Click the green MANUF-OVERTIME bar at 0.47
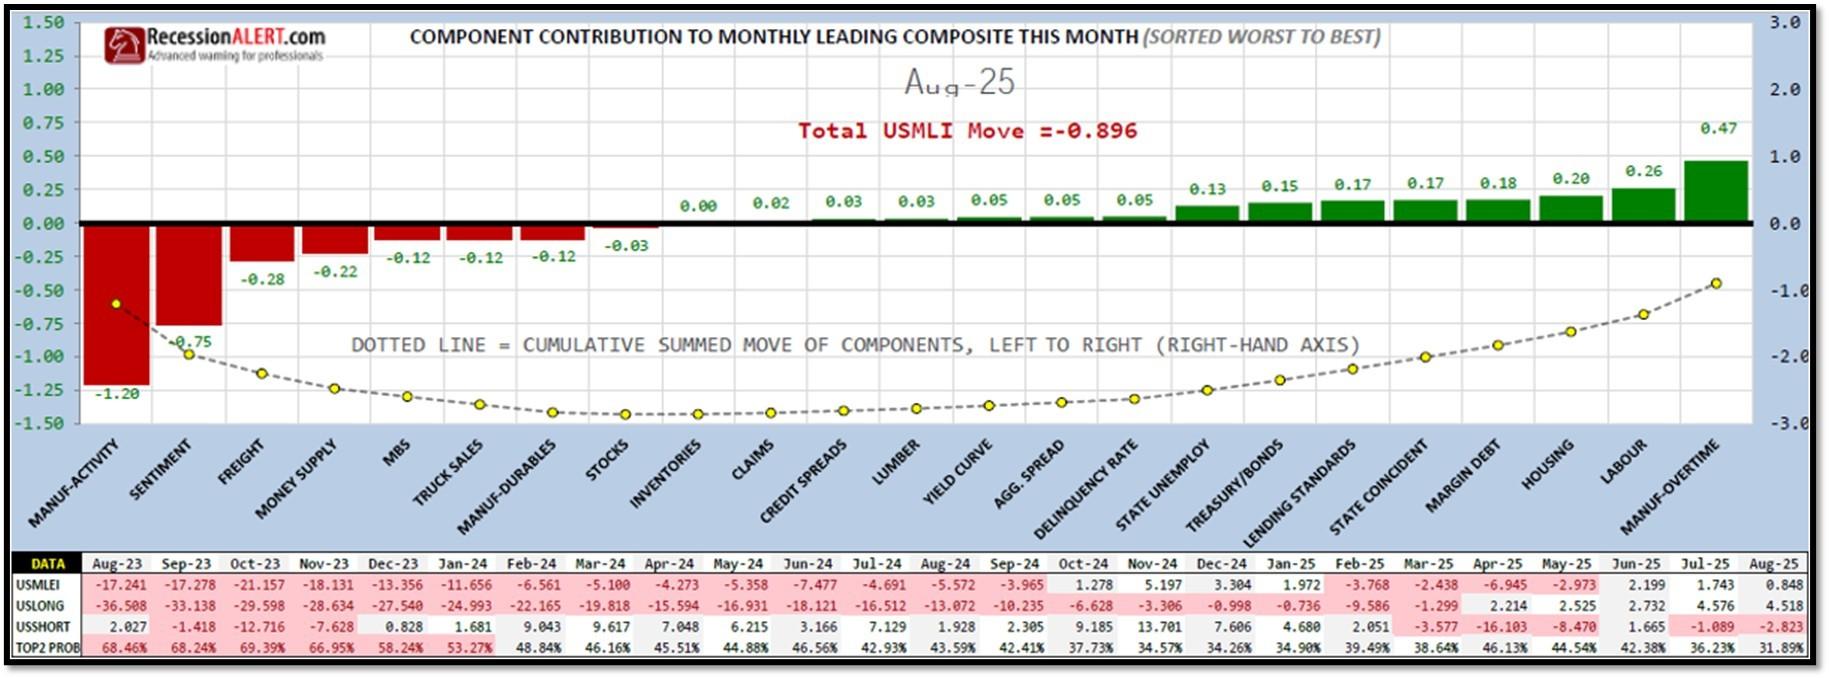The width and height of the screenshot is (1829, 678). (x=1716, y=190)
